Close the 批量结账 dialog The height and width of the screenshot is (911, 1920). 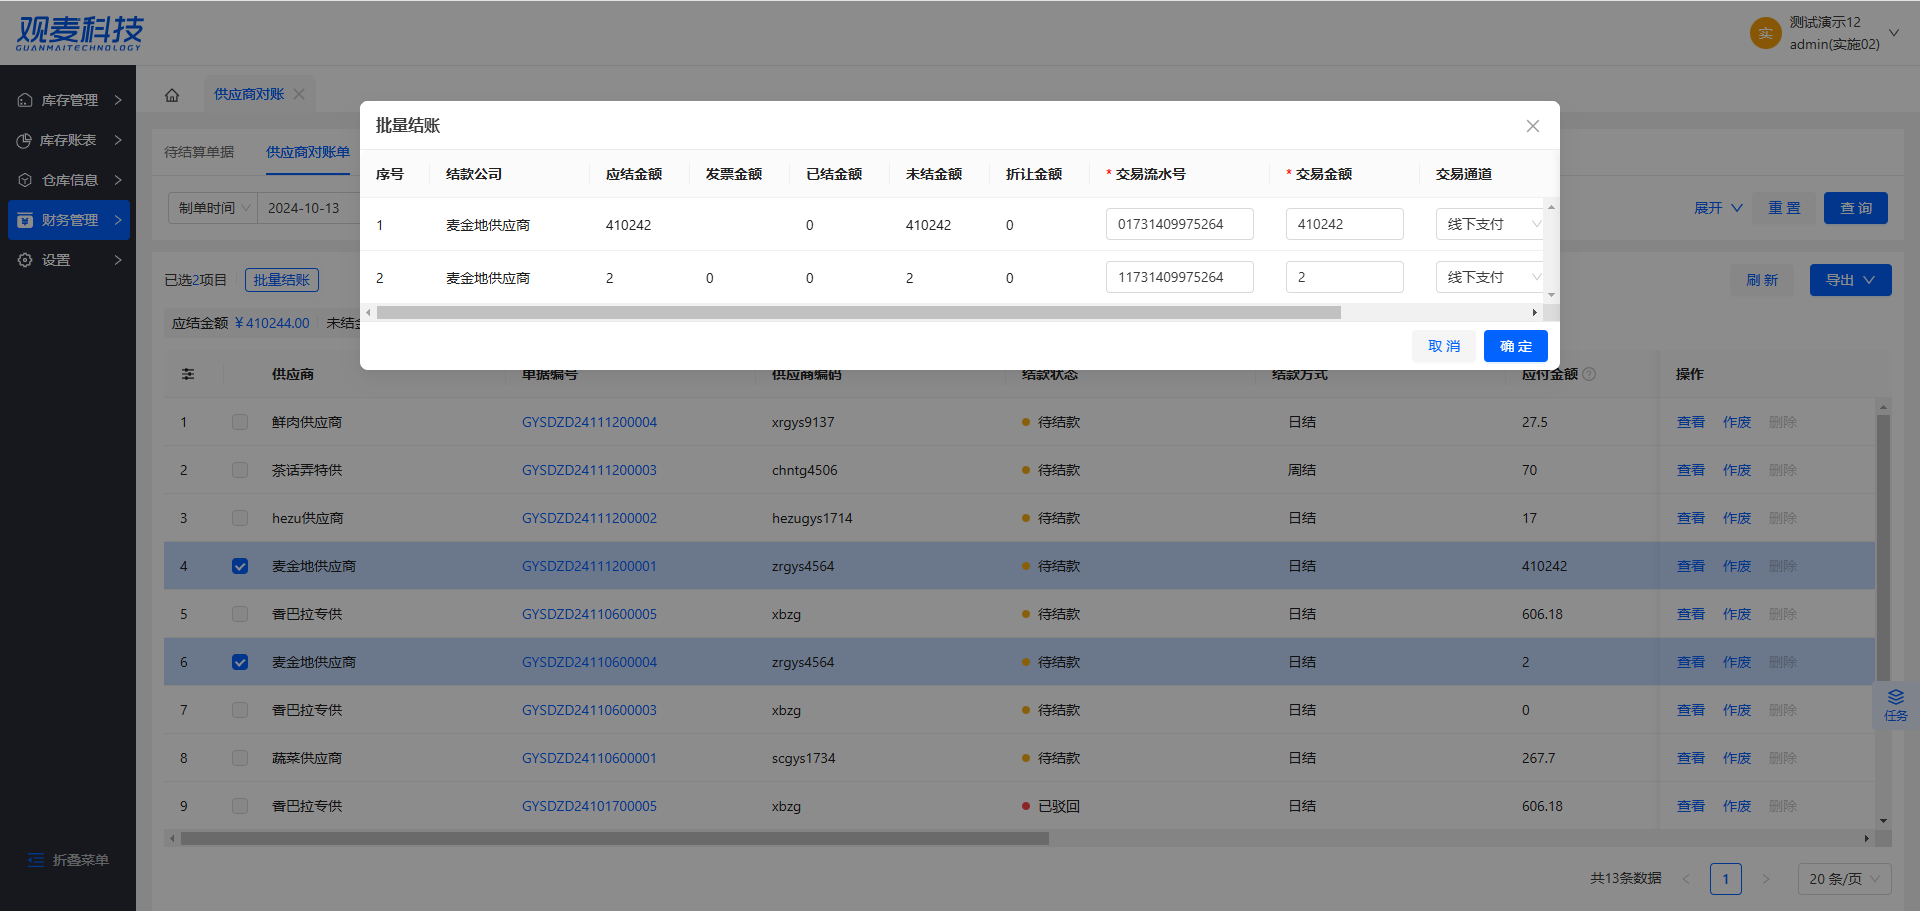[1533, 126]
